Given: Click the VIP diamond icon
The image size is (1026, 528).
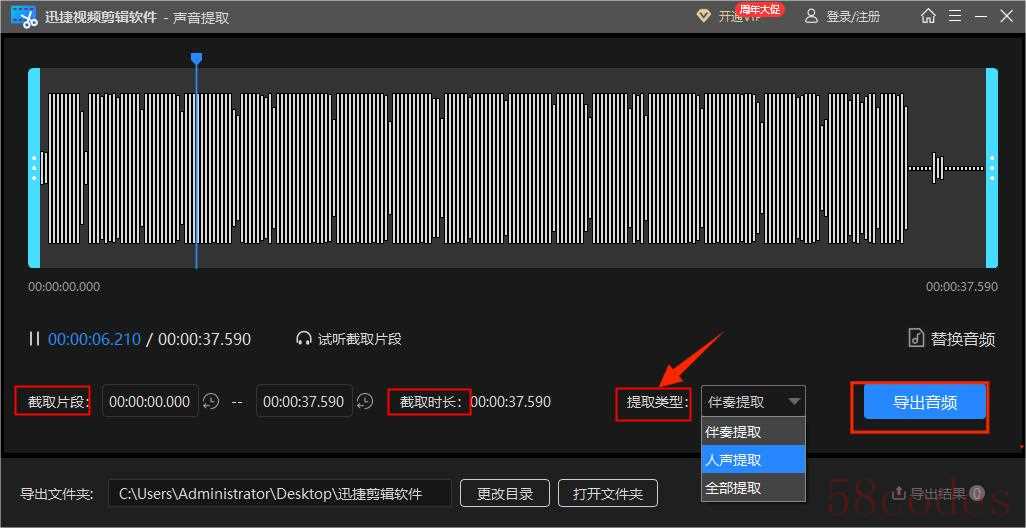Looking at the screenshot, I should pos(703,16).
